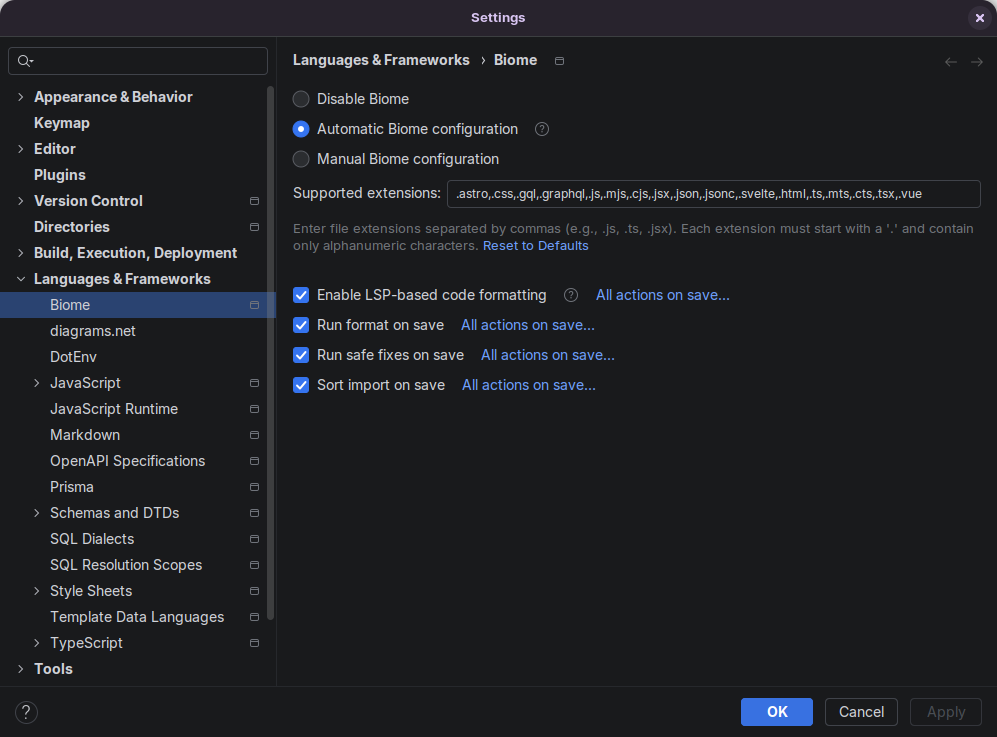The image size is (997, 737).
Task: Select the Disable Biome radio button
Action: tap(301, 99)
